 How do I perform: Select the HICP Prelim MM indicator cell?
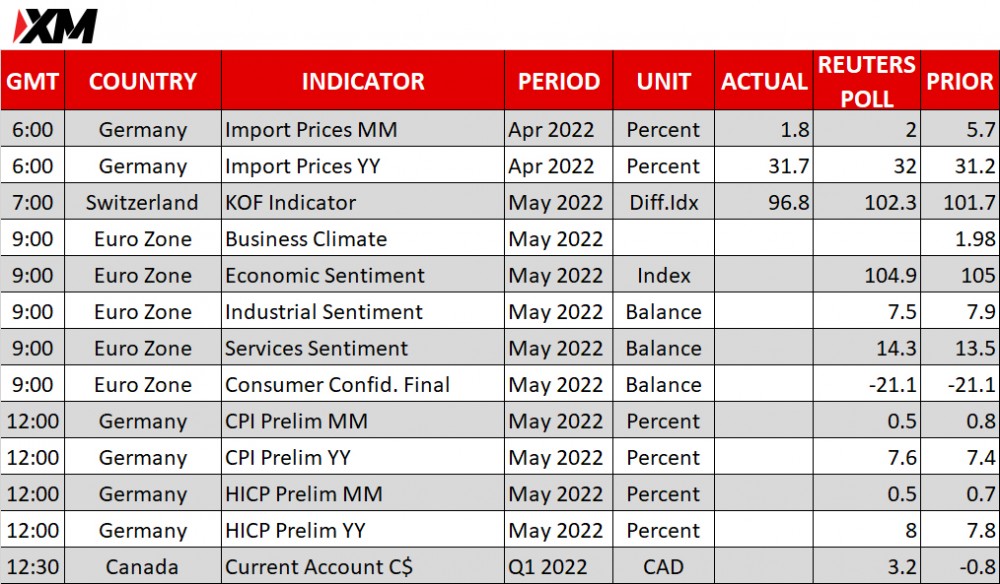coord(363,493)
